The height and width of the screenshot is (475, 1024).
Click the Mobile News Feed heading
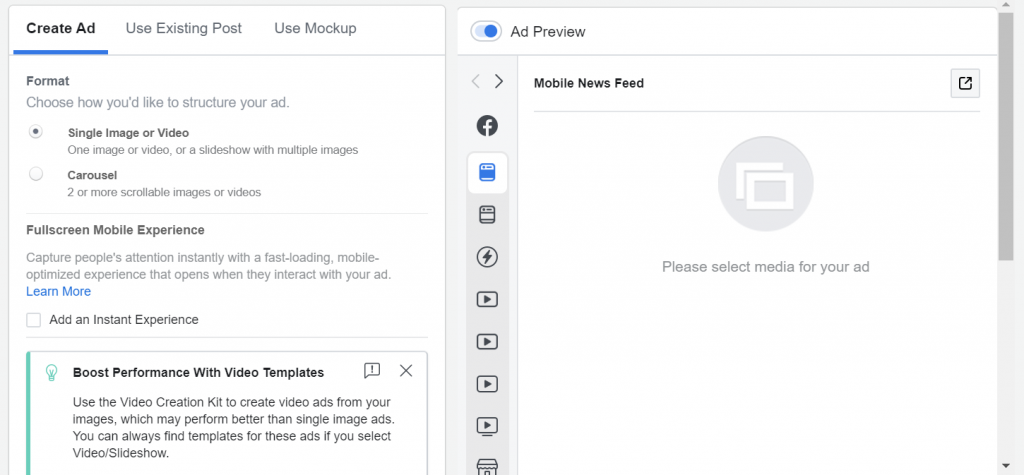pos(588,83)
